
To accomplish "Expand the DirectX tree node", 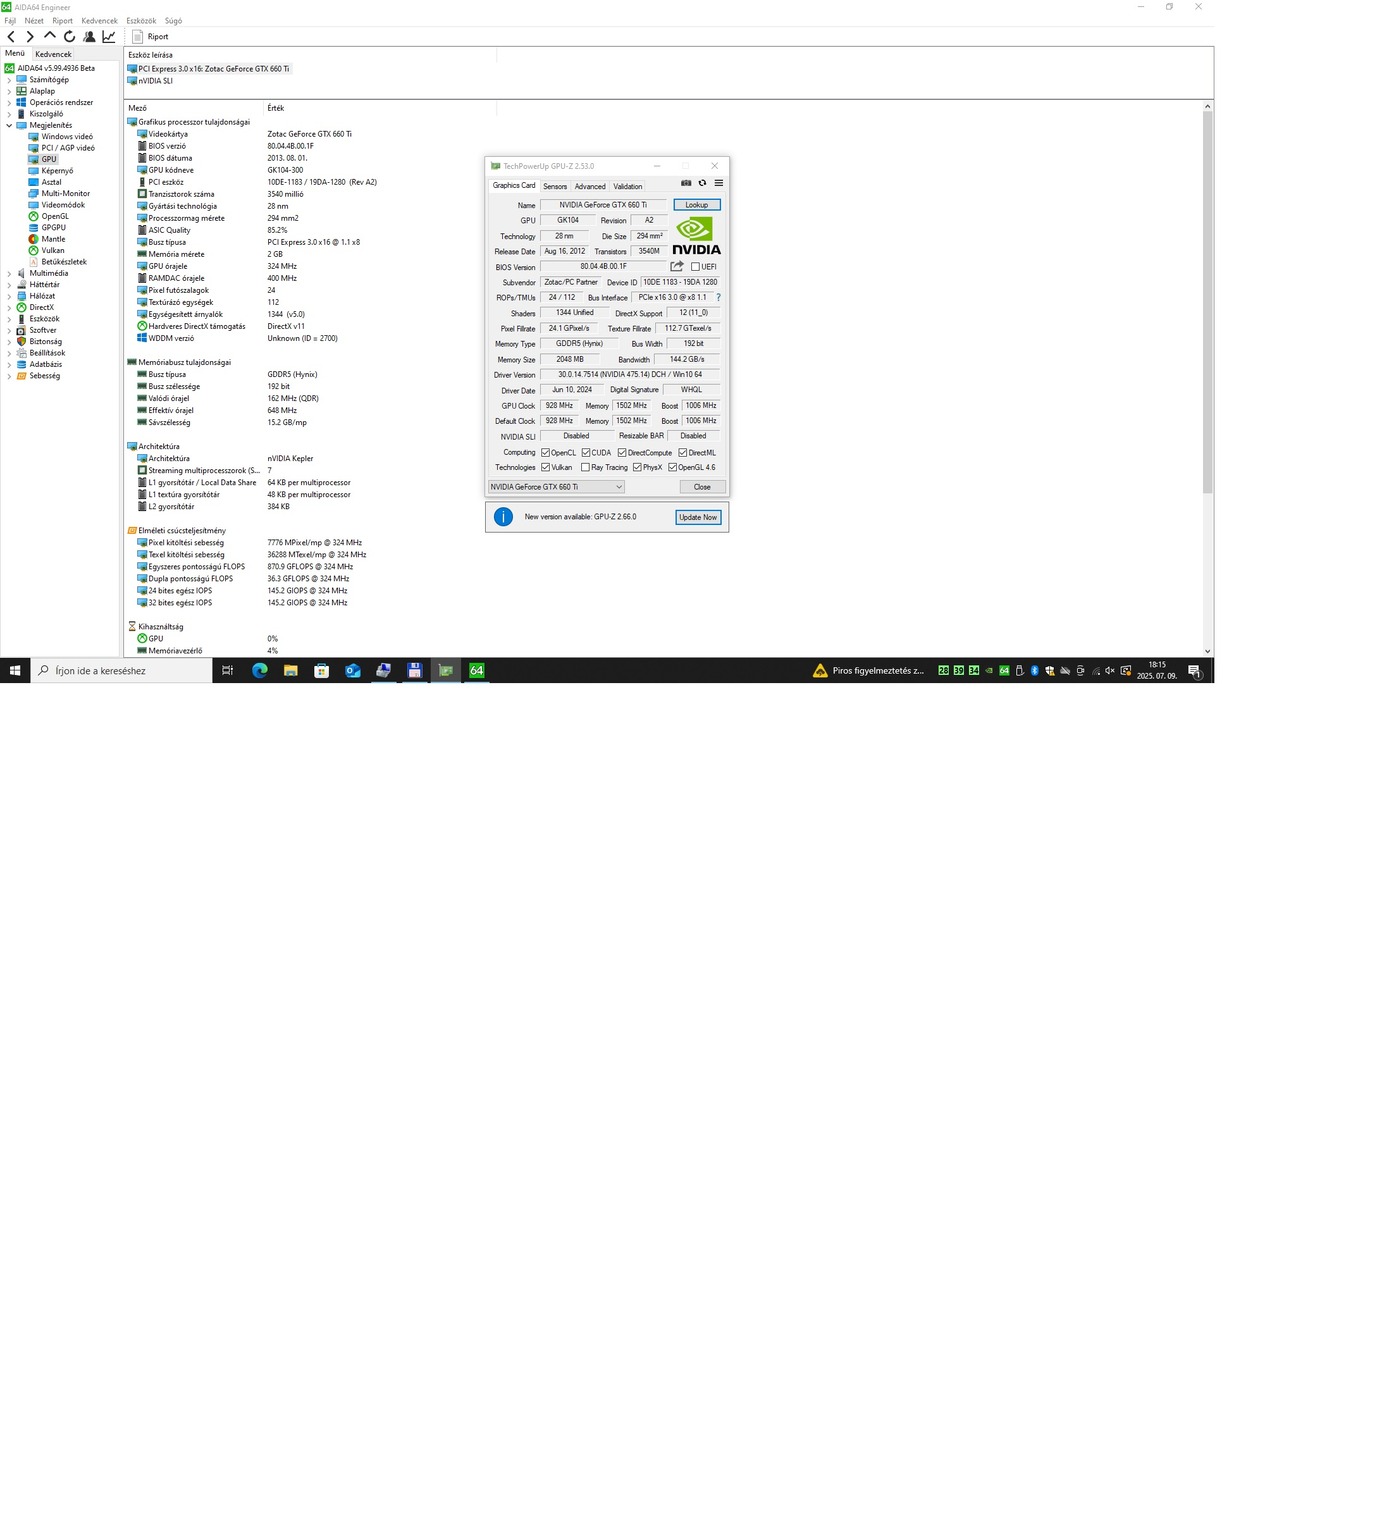I will pos(9,307).
